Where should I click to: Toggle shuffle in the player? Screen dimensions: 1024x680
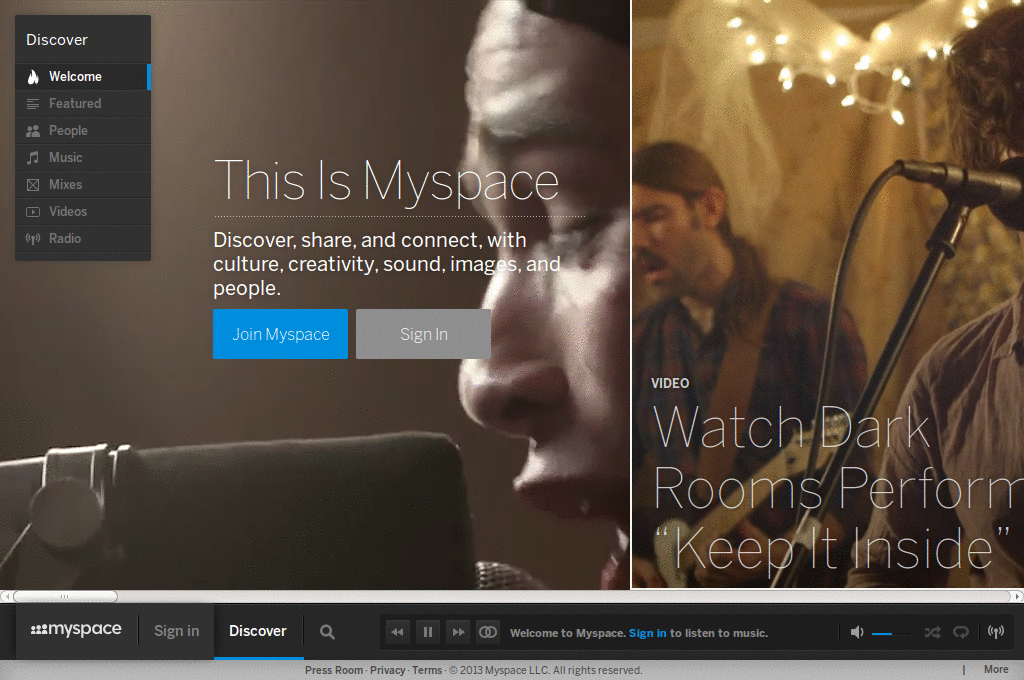point(933,632)
